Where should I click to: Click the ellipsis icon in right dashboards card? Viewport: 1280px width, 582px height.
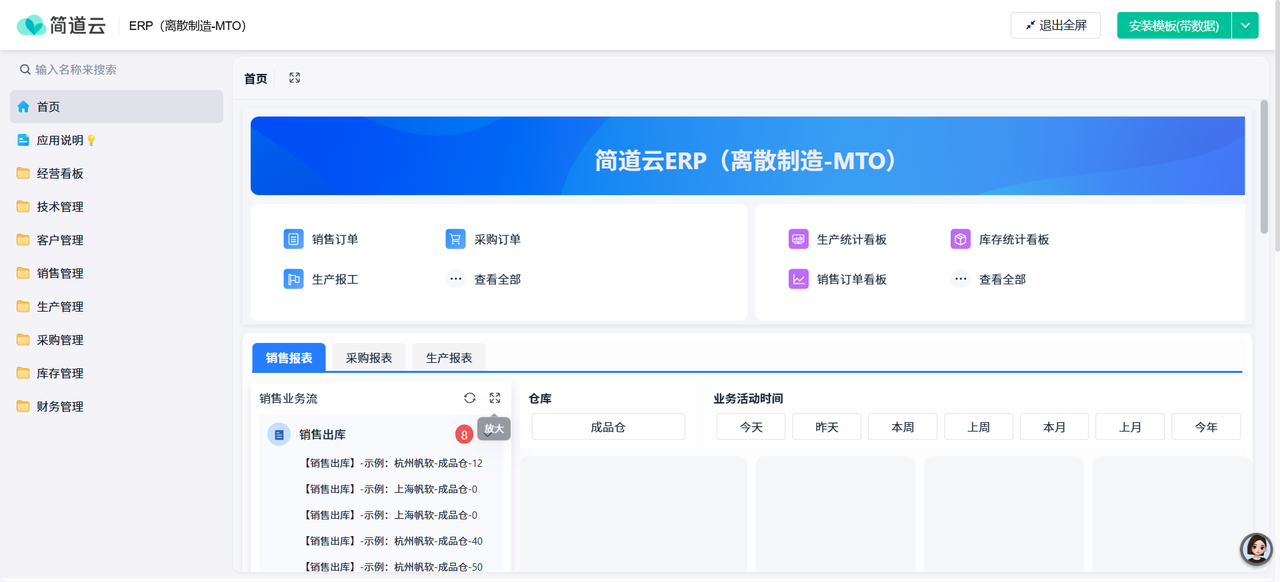(960, 279)
